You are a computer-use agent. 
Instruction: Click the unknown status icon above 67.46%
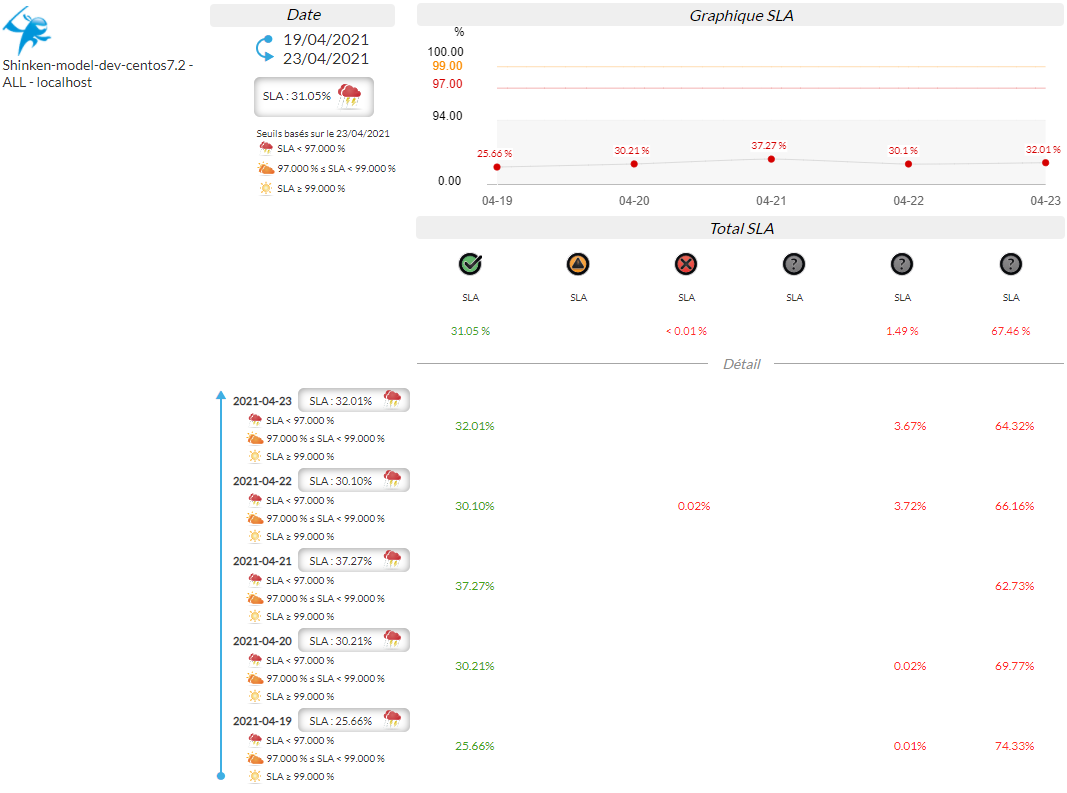[x=1011, y=264]
